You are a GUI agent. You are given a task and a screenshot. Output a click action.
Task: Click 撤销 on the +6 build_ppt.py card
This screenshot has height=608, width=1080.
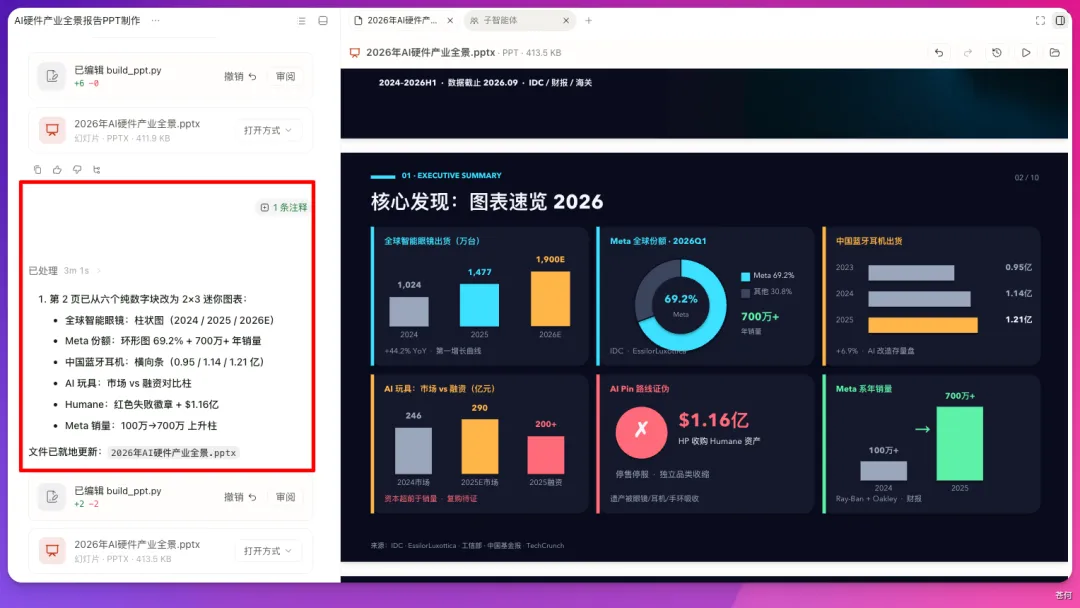tap(240, 76)
